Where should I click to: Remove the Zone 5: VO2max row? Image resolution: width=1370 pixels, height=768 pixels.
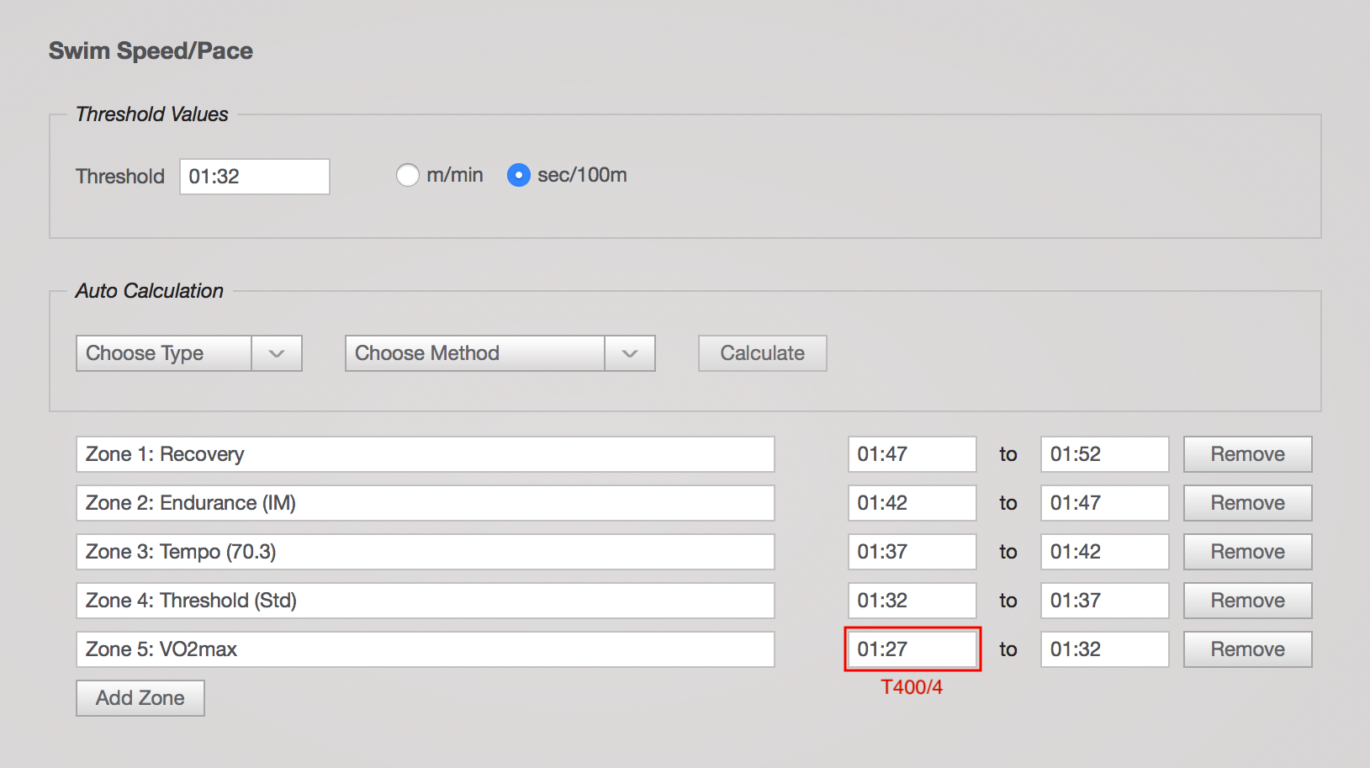click(x=1247, y=650)
